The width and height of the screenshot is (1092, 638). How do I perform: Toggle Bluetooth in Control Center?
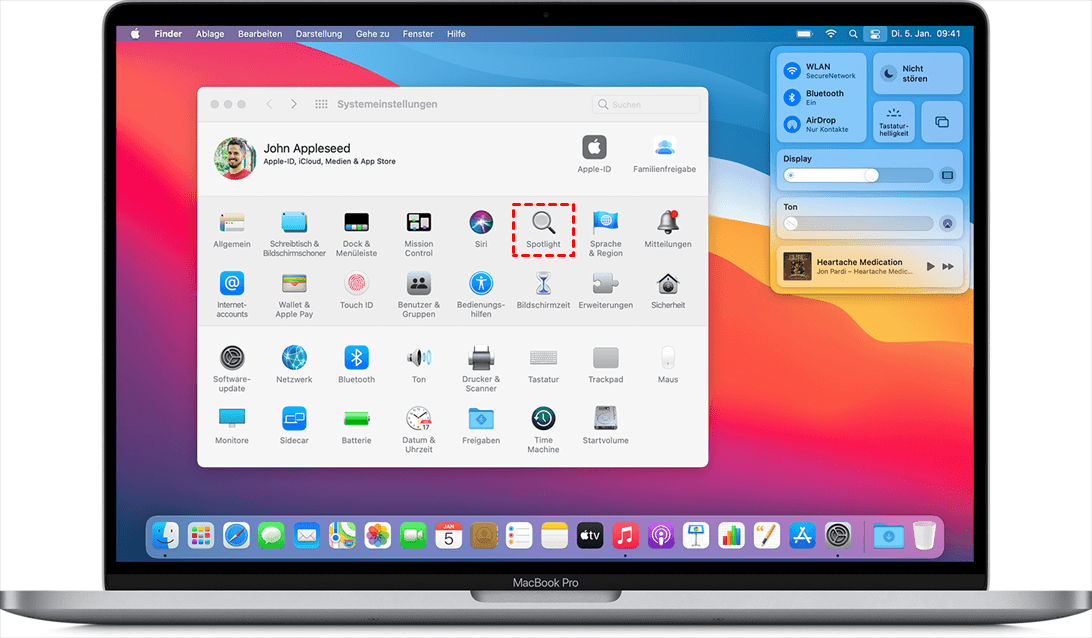792,97
